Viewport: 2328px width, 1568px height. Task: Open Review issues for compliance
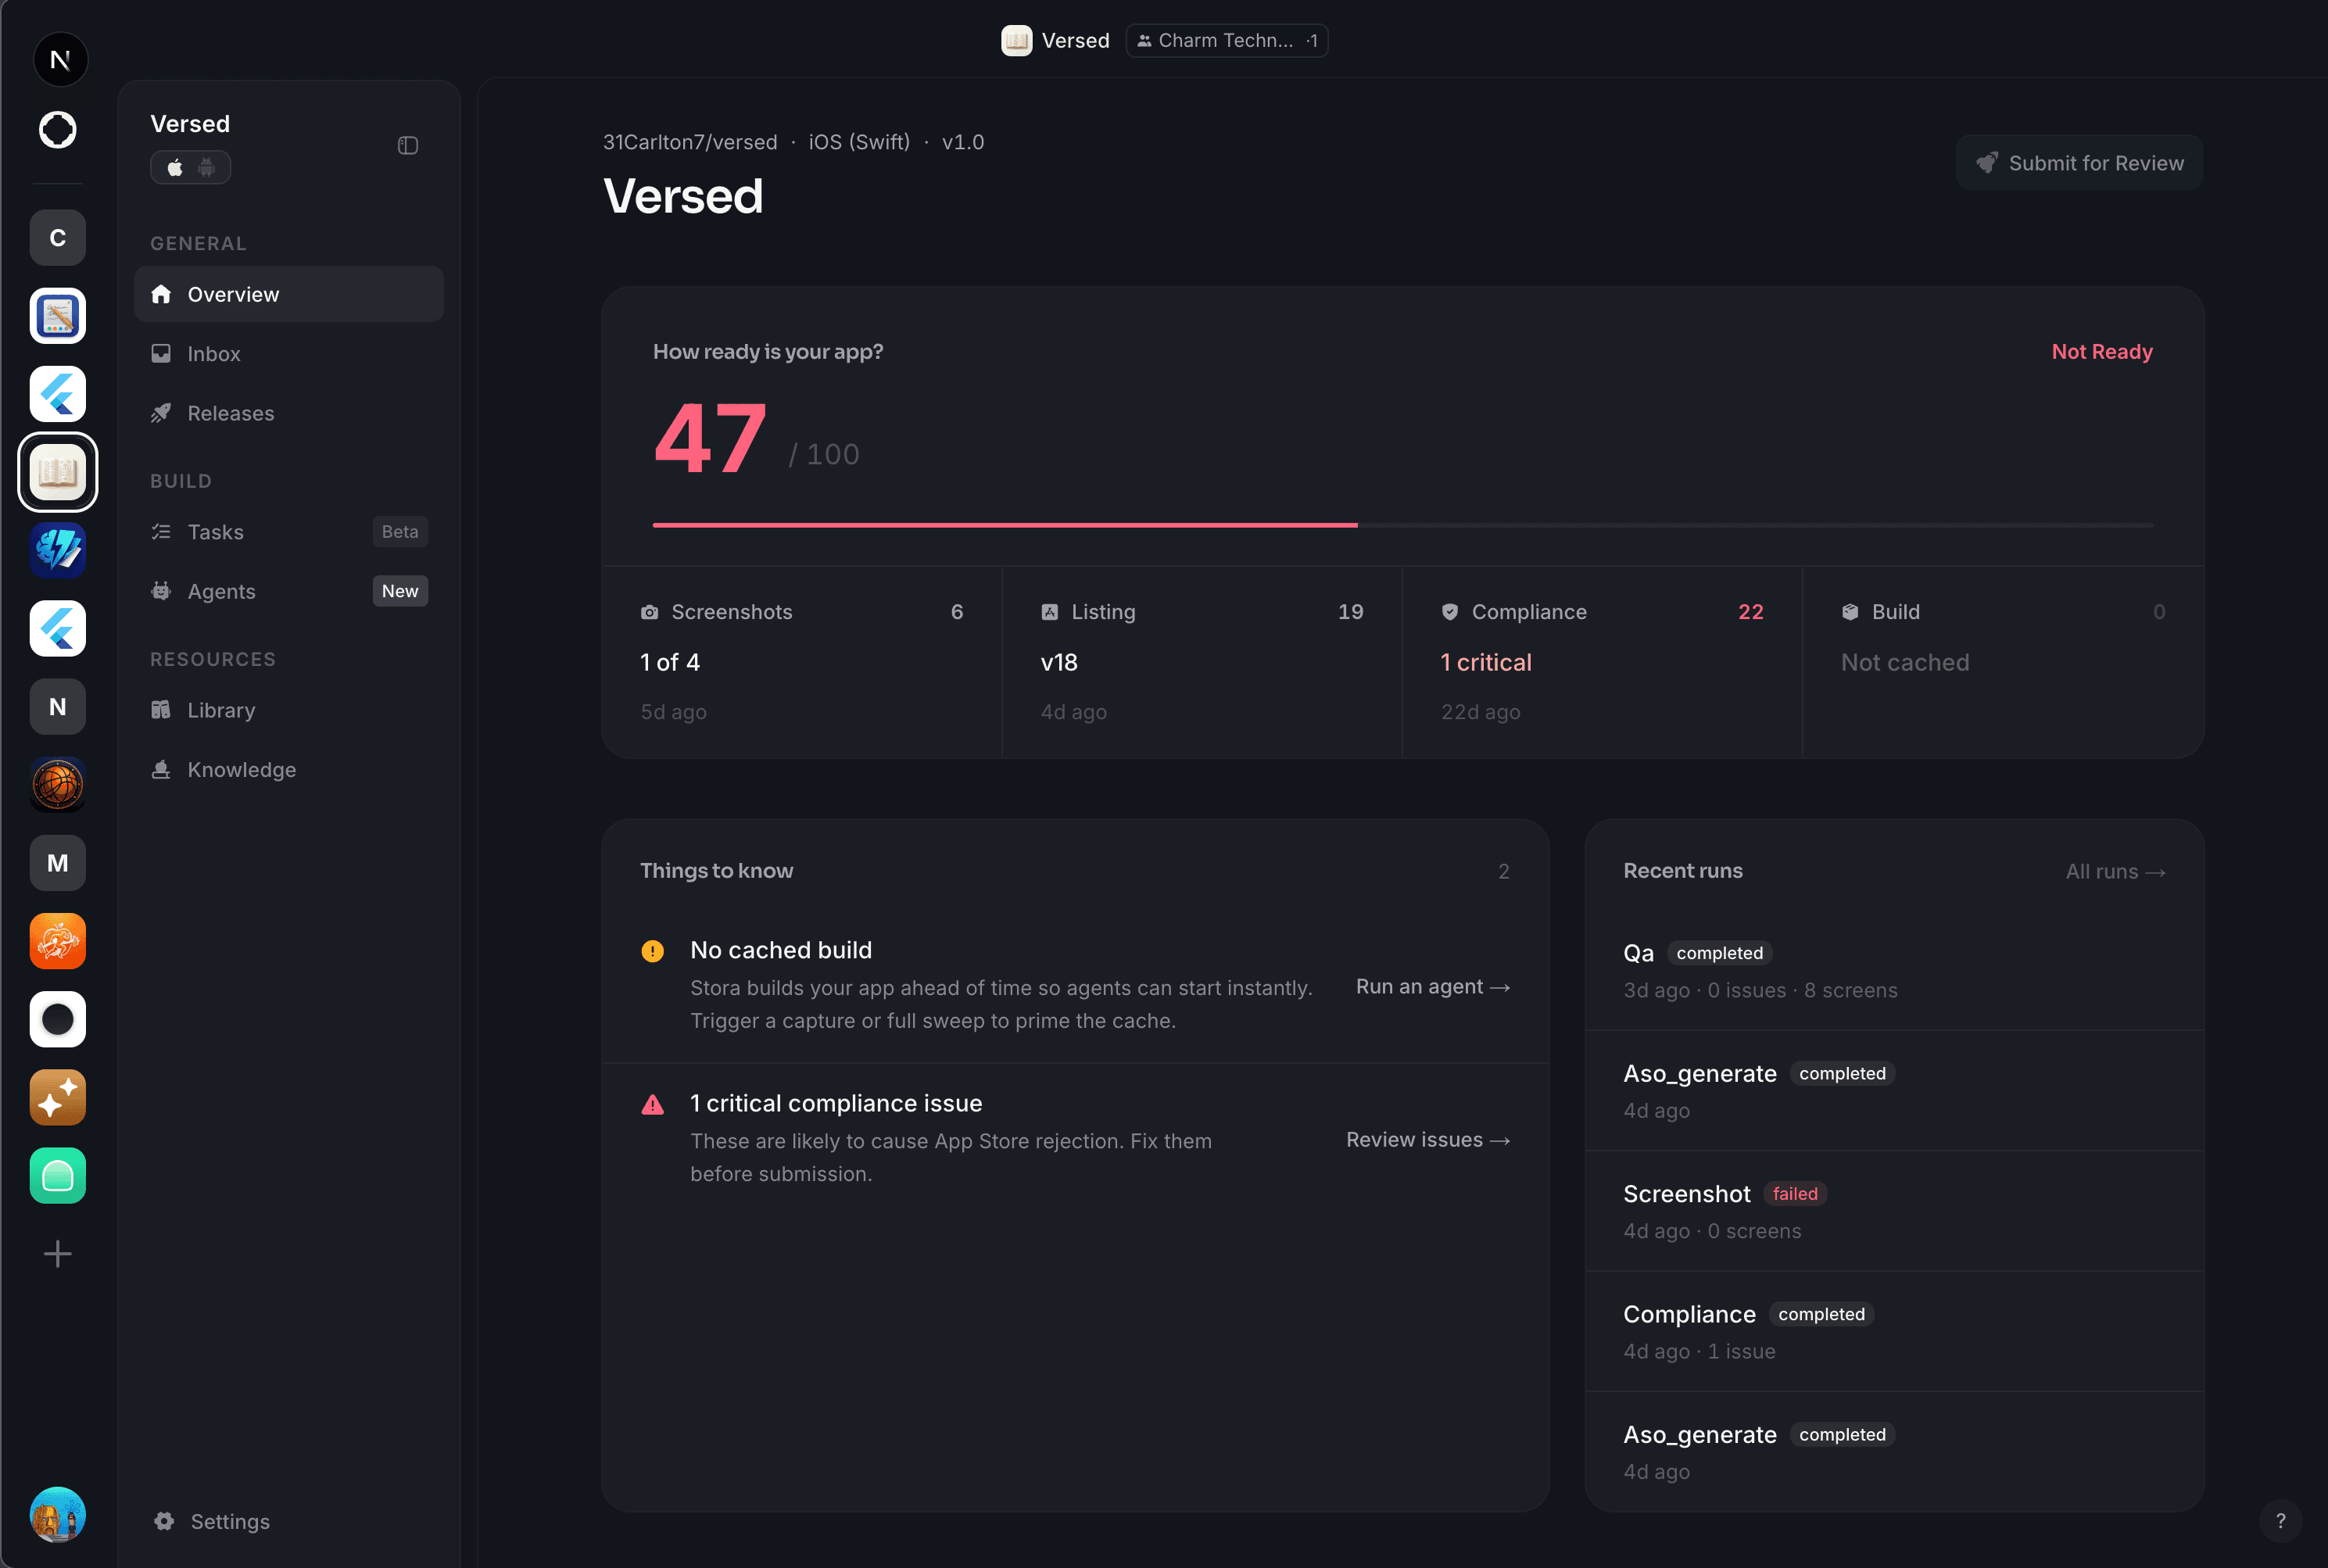pyautogui.click(x=1427, y=1139)
